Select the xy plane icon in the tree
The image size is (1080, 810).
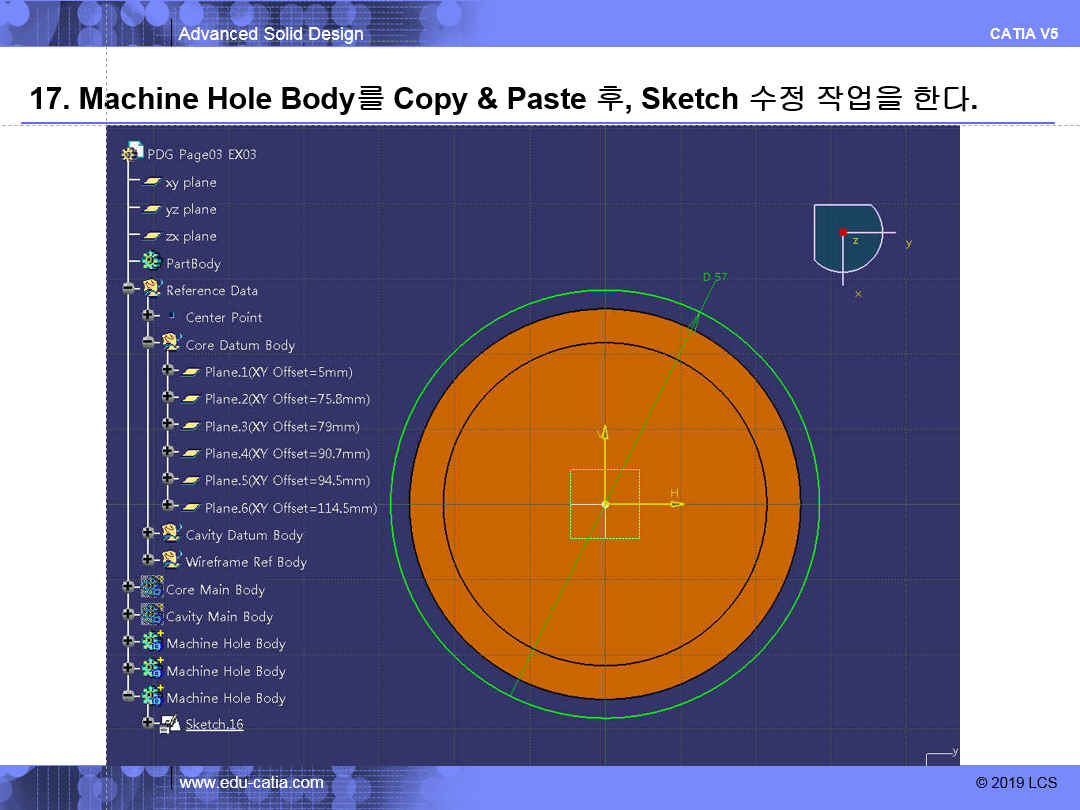(152, 182)
